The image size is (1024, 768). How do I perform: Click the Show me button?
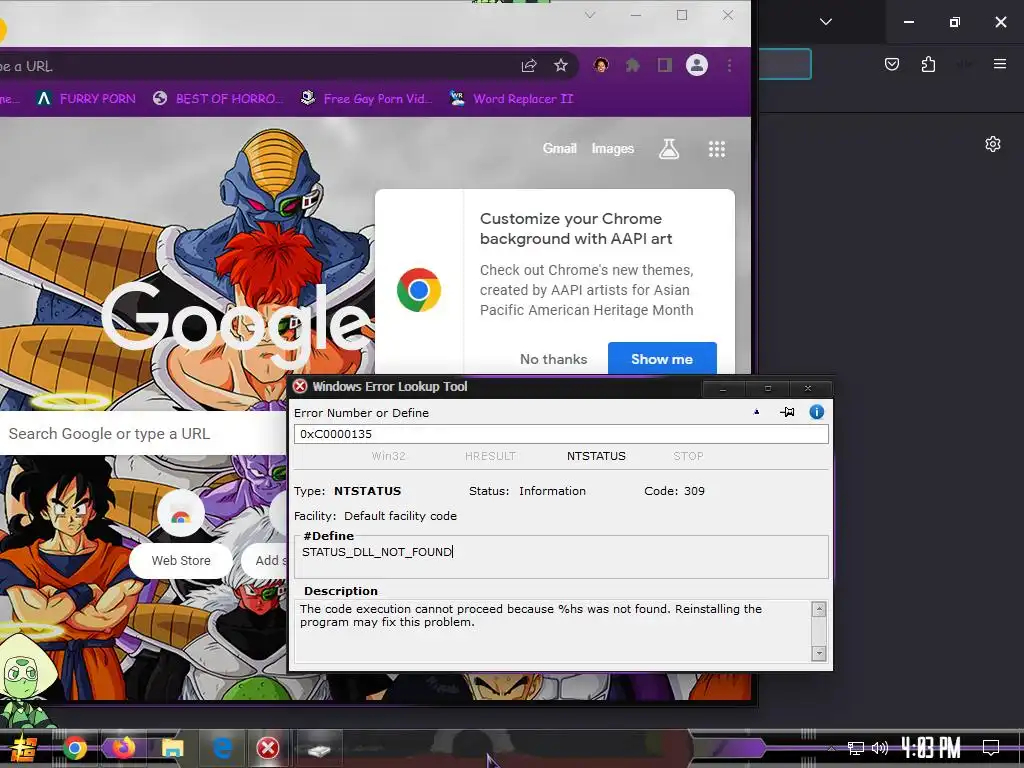[x=662, y=359]
